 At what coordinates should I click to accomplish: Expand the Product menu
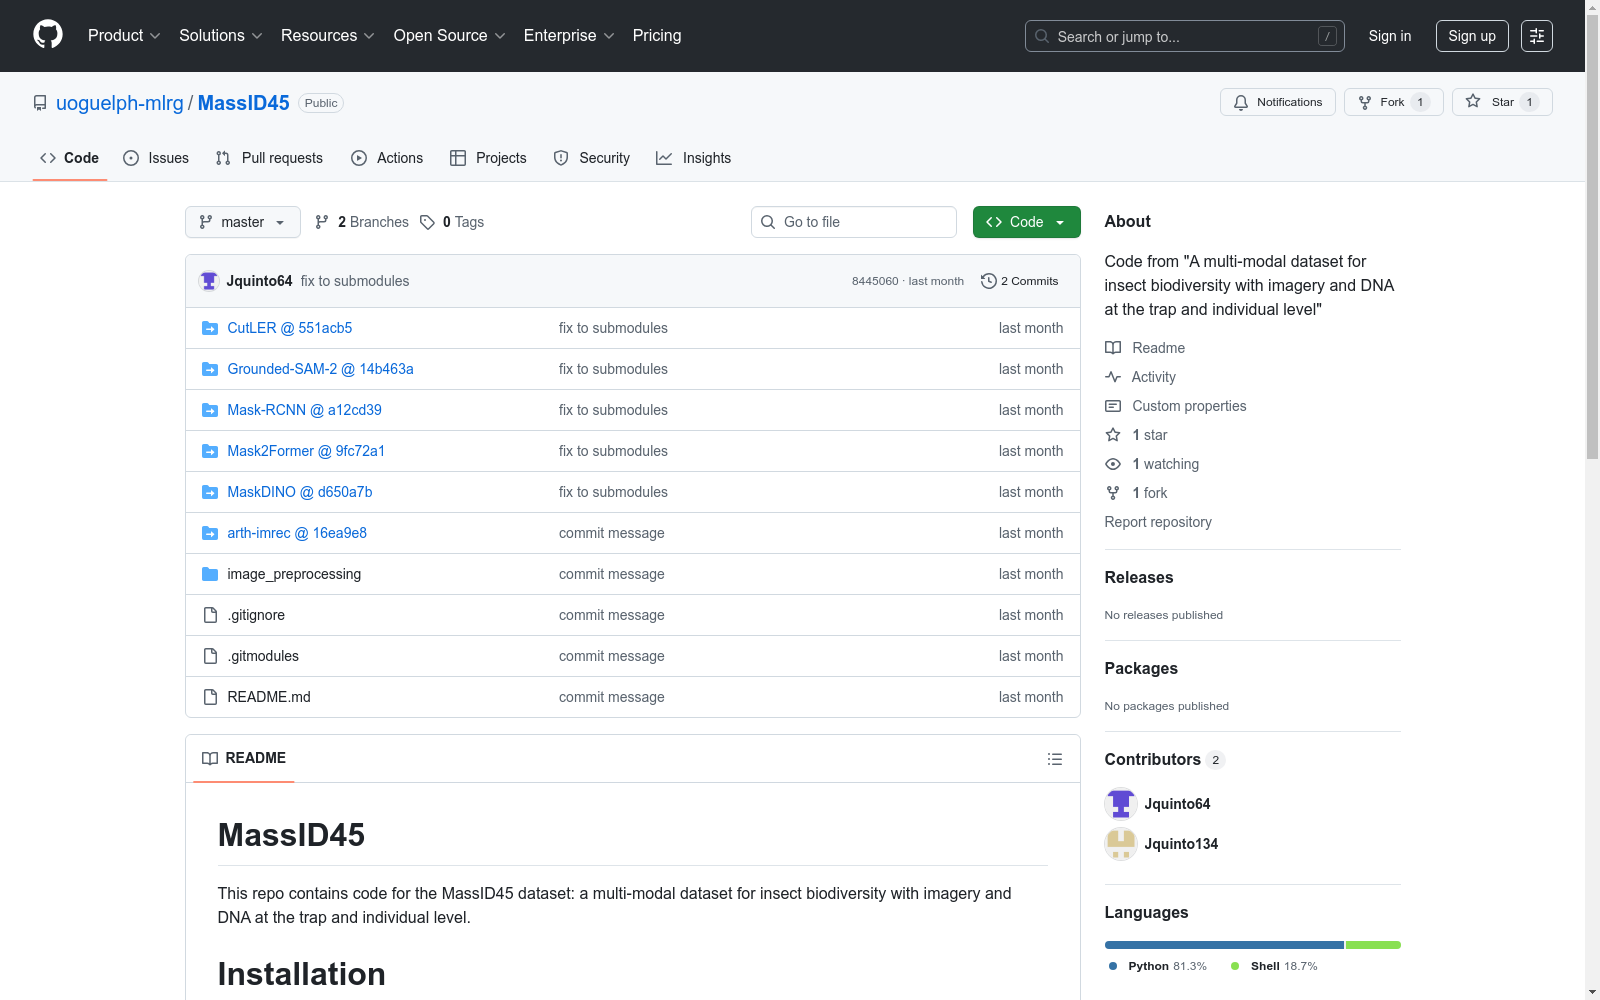(124, 36)
